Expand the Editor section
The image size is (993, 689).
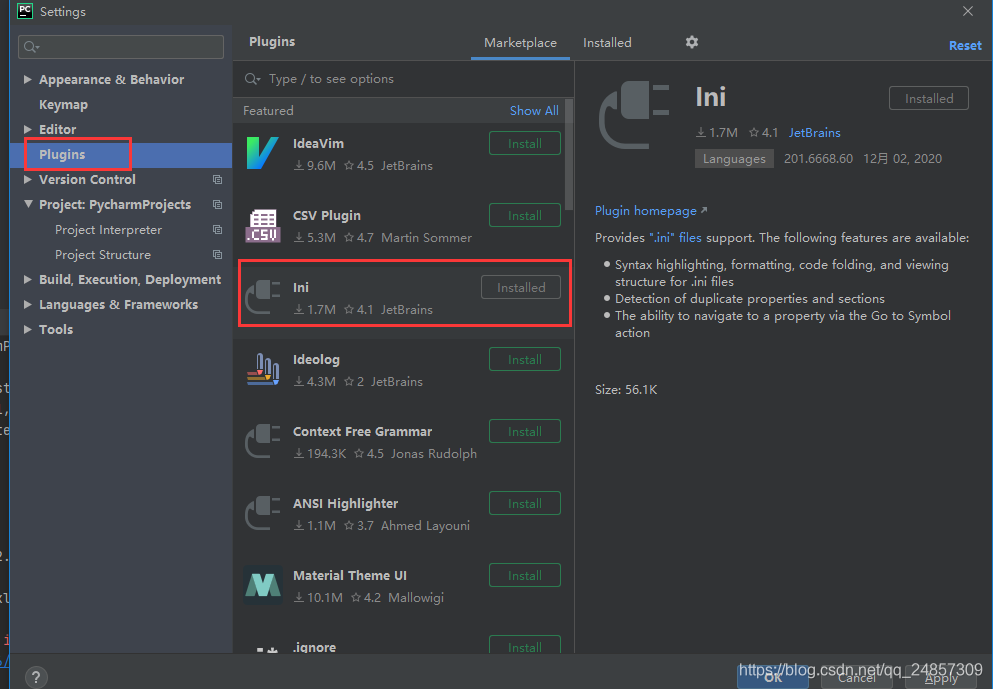26,129
